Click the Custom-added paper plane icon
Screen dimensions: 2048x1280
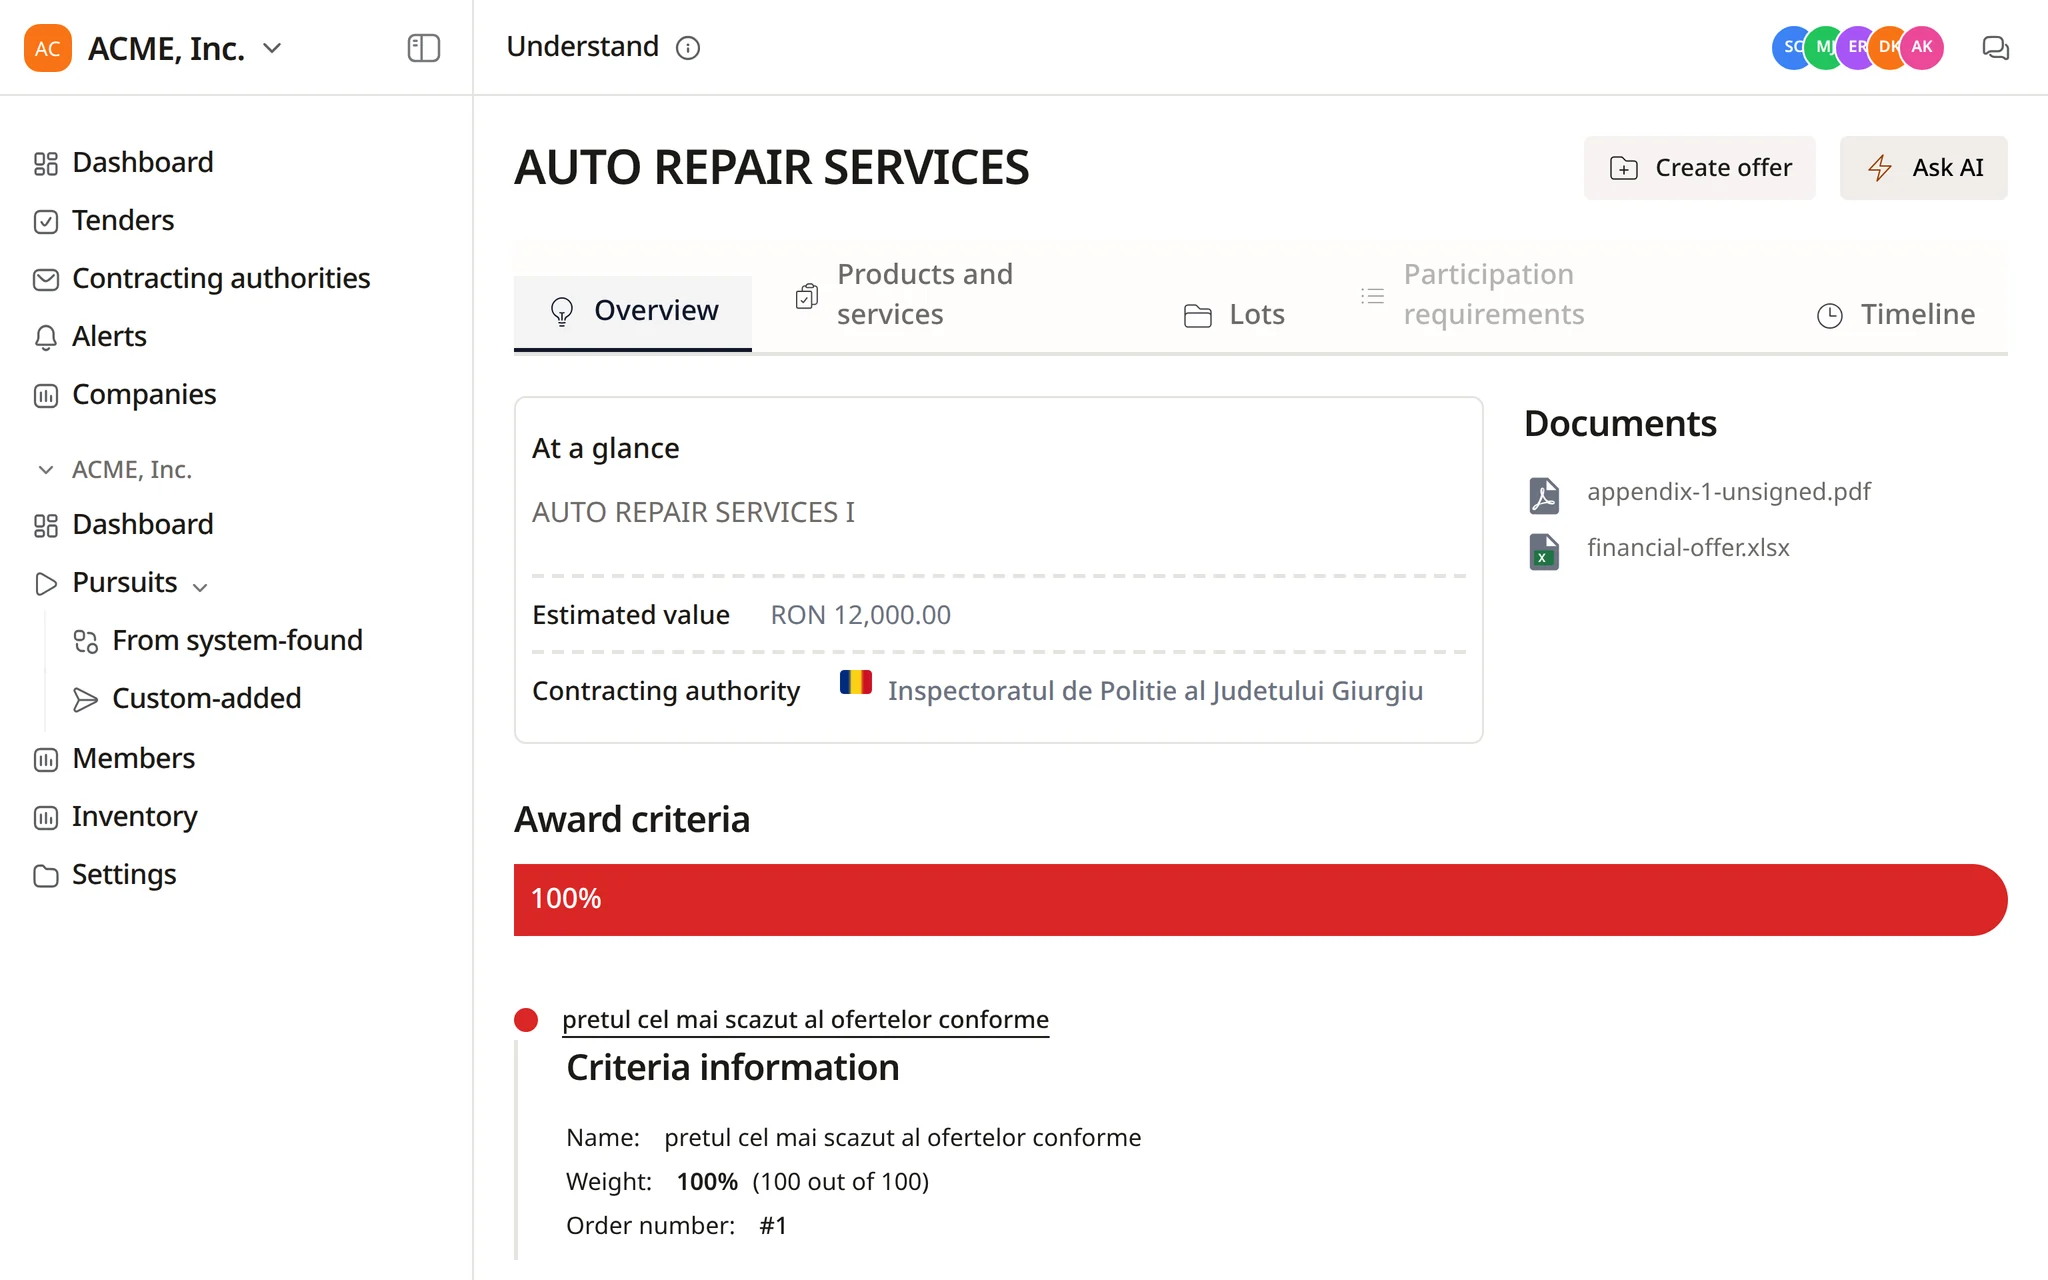coord(86,699)
